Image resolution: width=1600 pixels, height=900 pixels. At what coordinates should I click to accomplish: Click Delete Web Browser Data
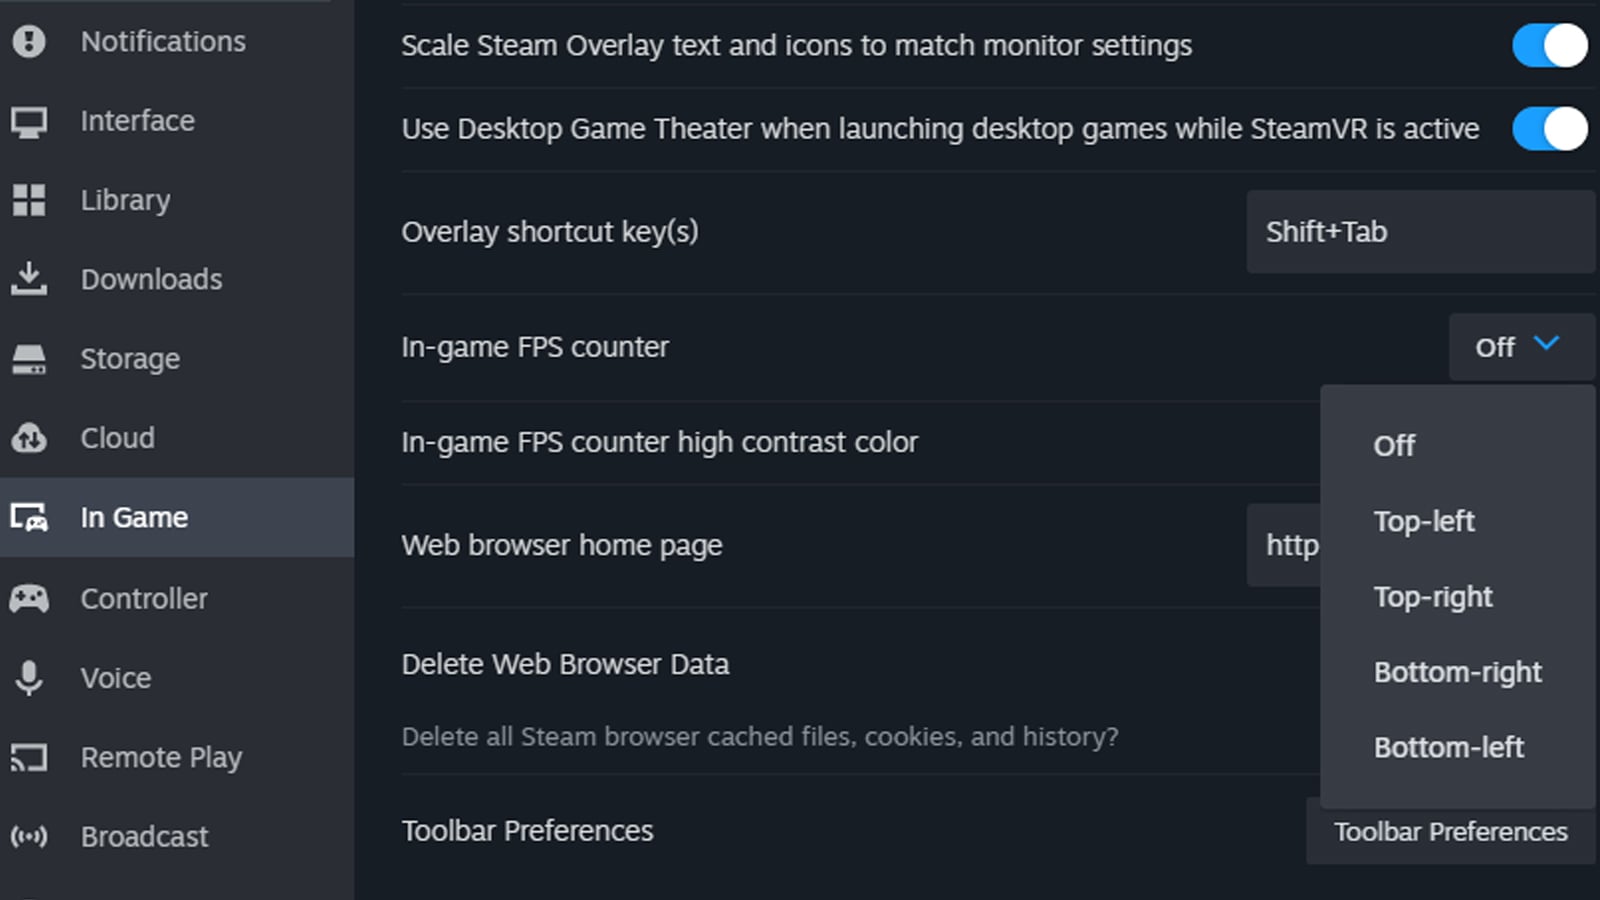pos(565,663)
